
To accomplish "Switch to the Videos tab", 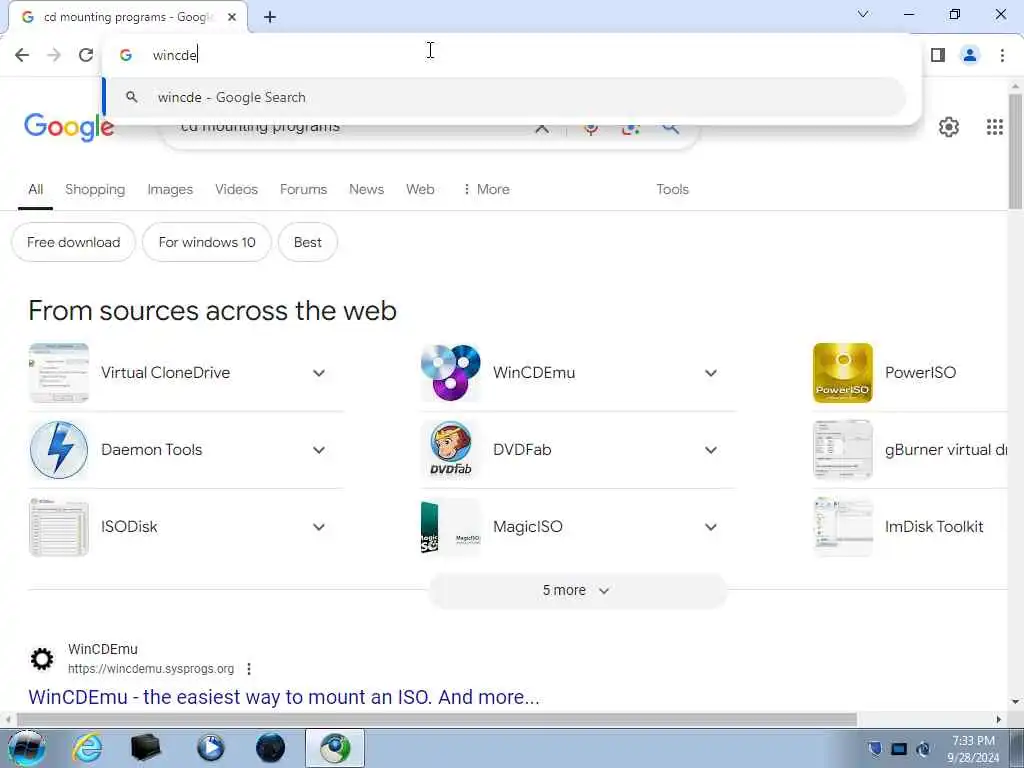I will pos(236,189).
